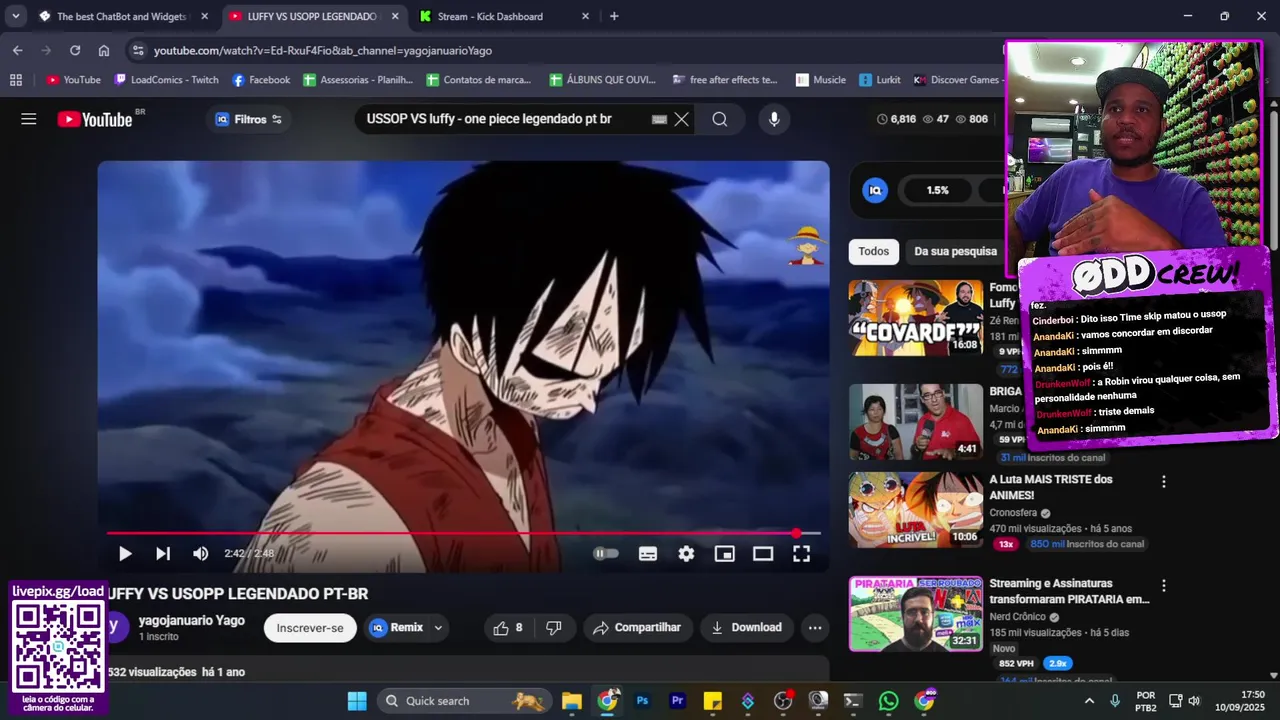
Task: Open WhatsApp from the taskbar
Action: pos(889,701)
